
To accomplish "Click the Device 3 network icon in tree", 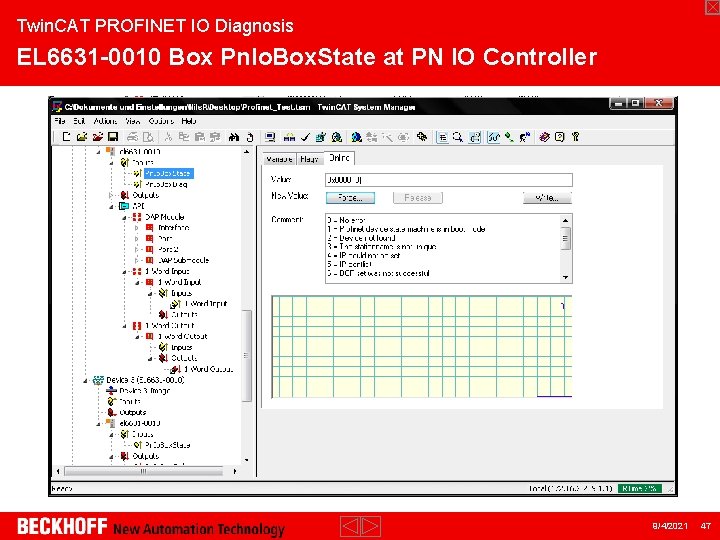I will (98, 380).
